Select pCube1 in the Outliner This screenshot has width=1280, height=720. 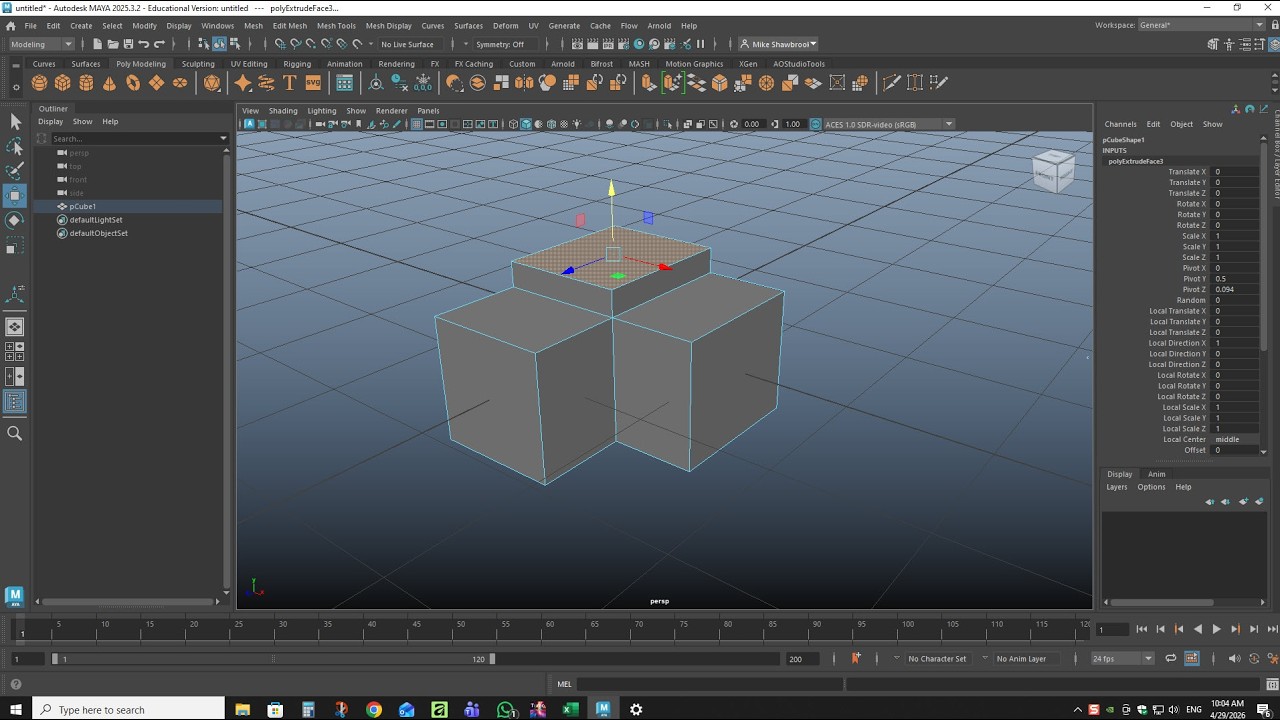83,206
